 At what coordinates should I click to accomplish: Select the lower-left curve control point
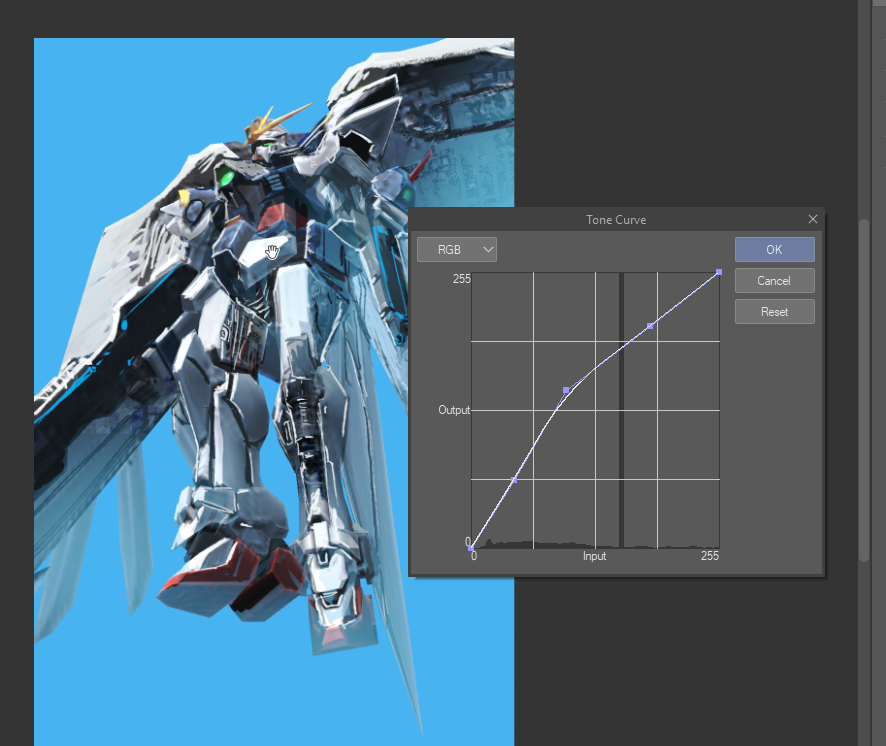click(x=514, y=480)
